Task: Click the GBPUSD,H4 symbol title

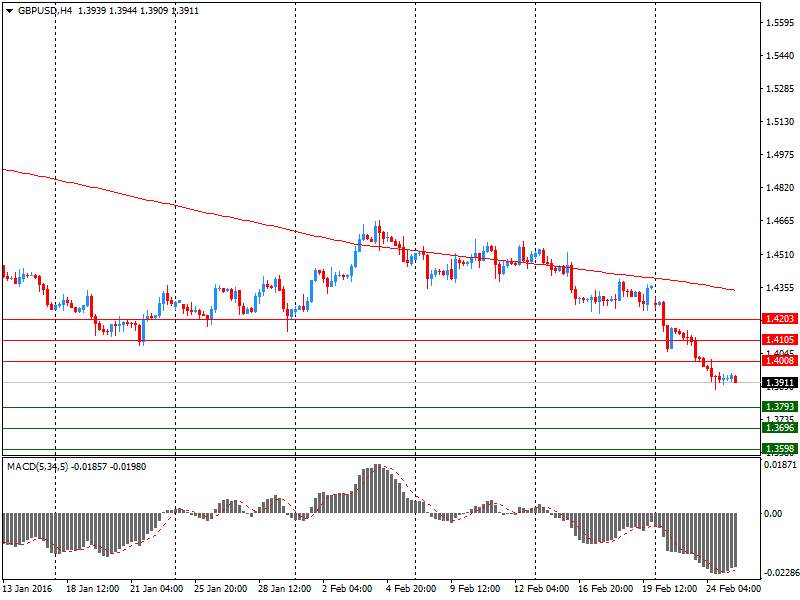Action: [x=45, y=11]
